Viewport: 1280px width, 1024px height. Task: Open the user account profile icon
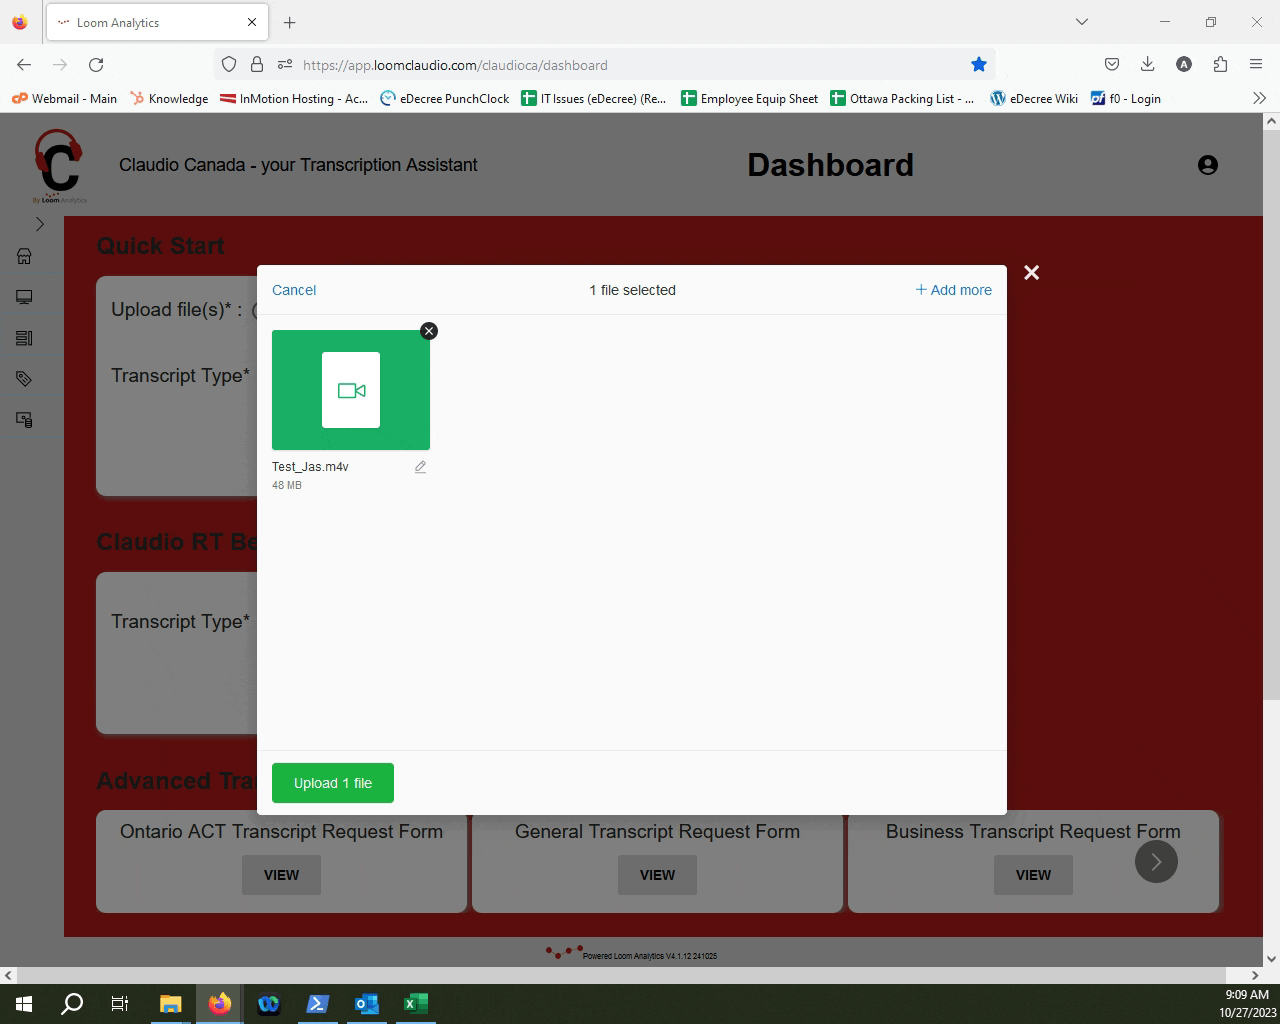coord(1208,165)
